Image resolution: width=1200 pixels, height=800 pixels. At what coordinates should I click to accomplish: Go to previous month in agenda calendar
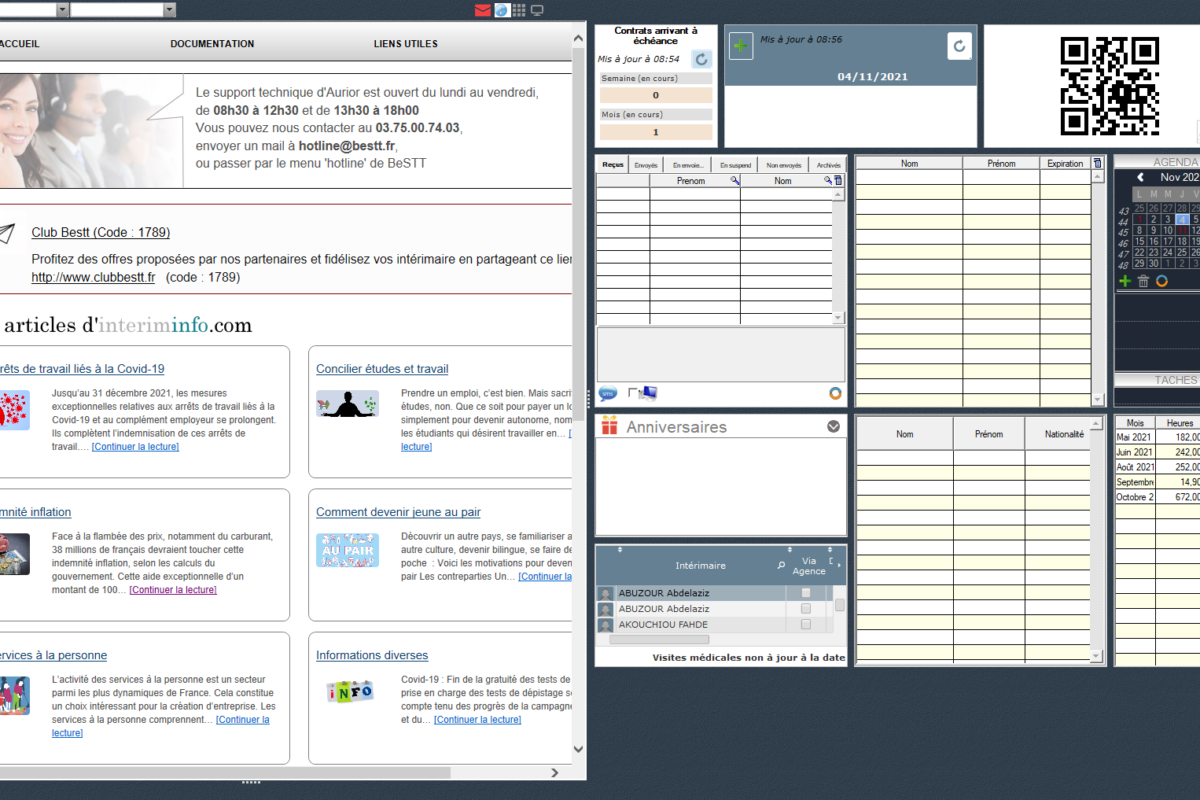[x=1139, y=177]
